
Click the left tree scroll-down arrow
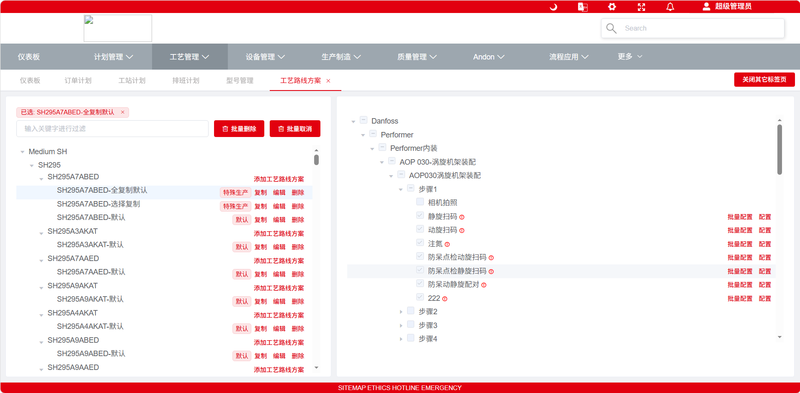coord(316,367)
